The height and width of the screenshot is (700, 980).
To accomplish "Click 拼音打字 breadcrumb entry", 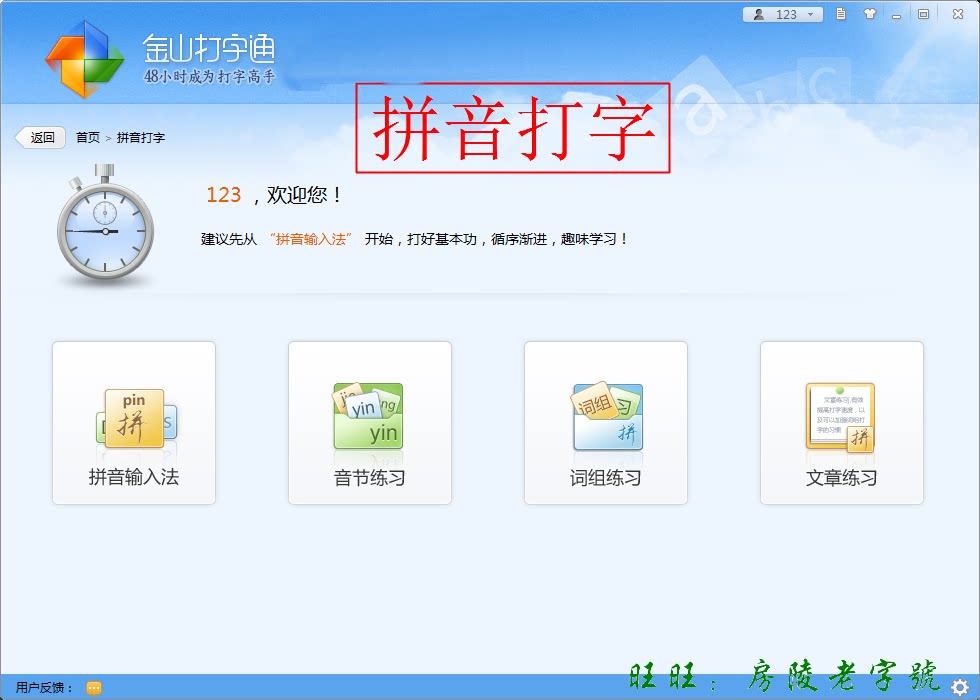I will 141,138.
